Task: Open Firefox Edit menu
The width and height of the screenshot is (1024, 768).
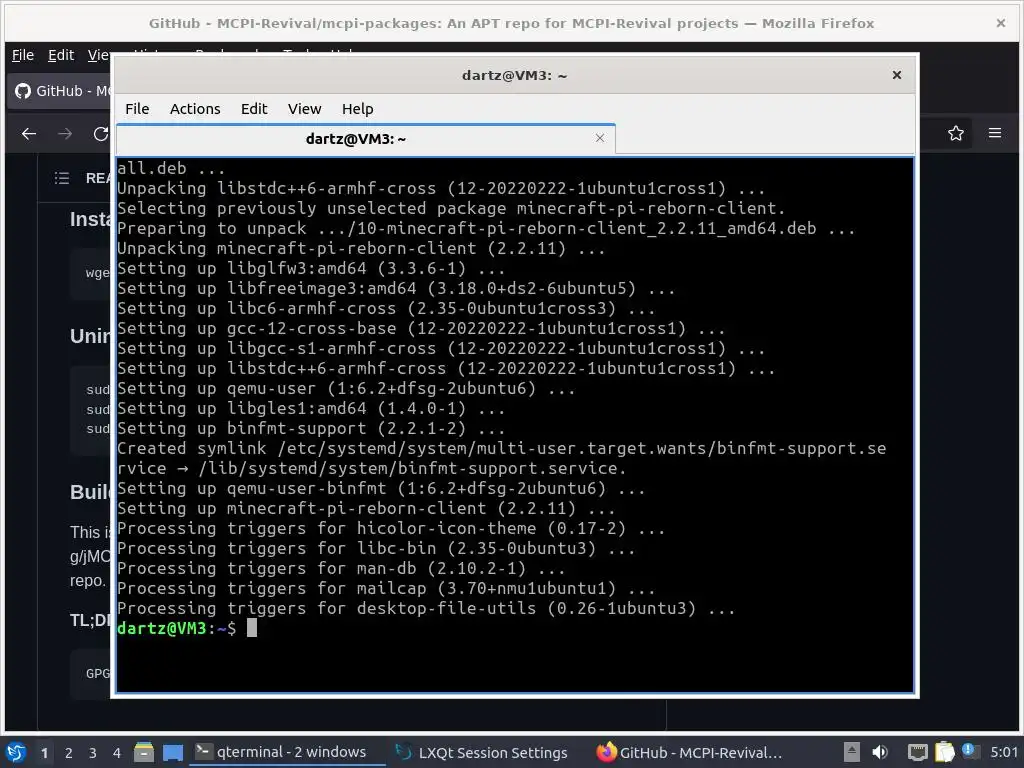Action: click(x=61, y=56)
